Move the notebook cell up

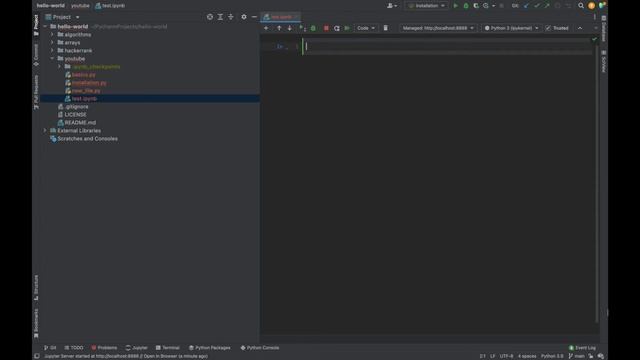tap(279, 28)
